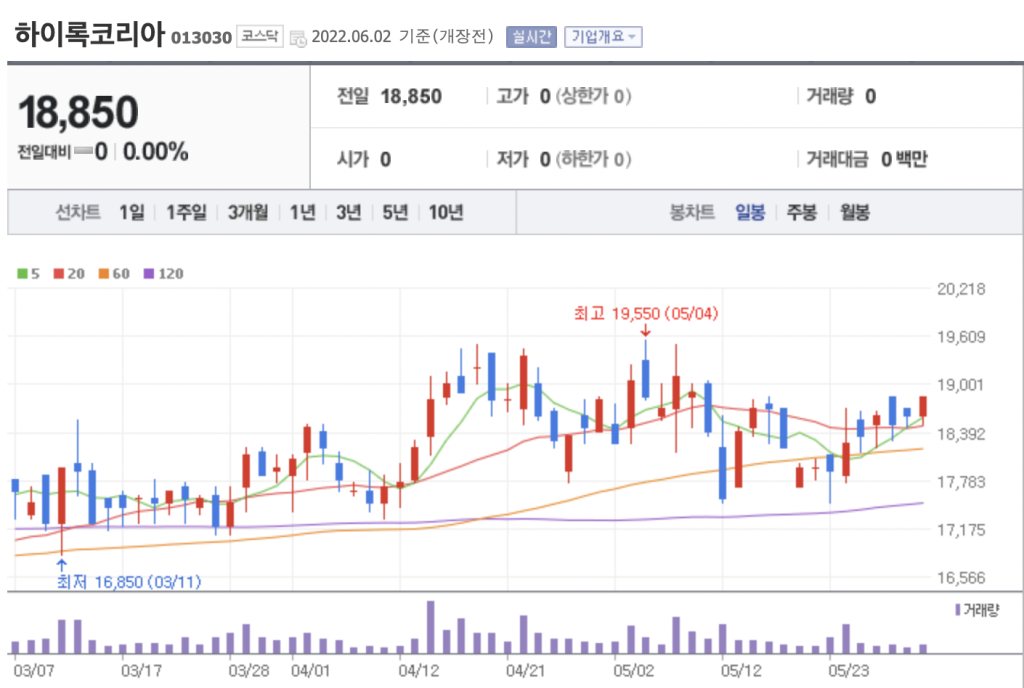The height and width of the screenshot is (688, 1024).
Task: Click the 17,175 price axis label
Action: 961,529
